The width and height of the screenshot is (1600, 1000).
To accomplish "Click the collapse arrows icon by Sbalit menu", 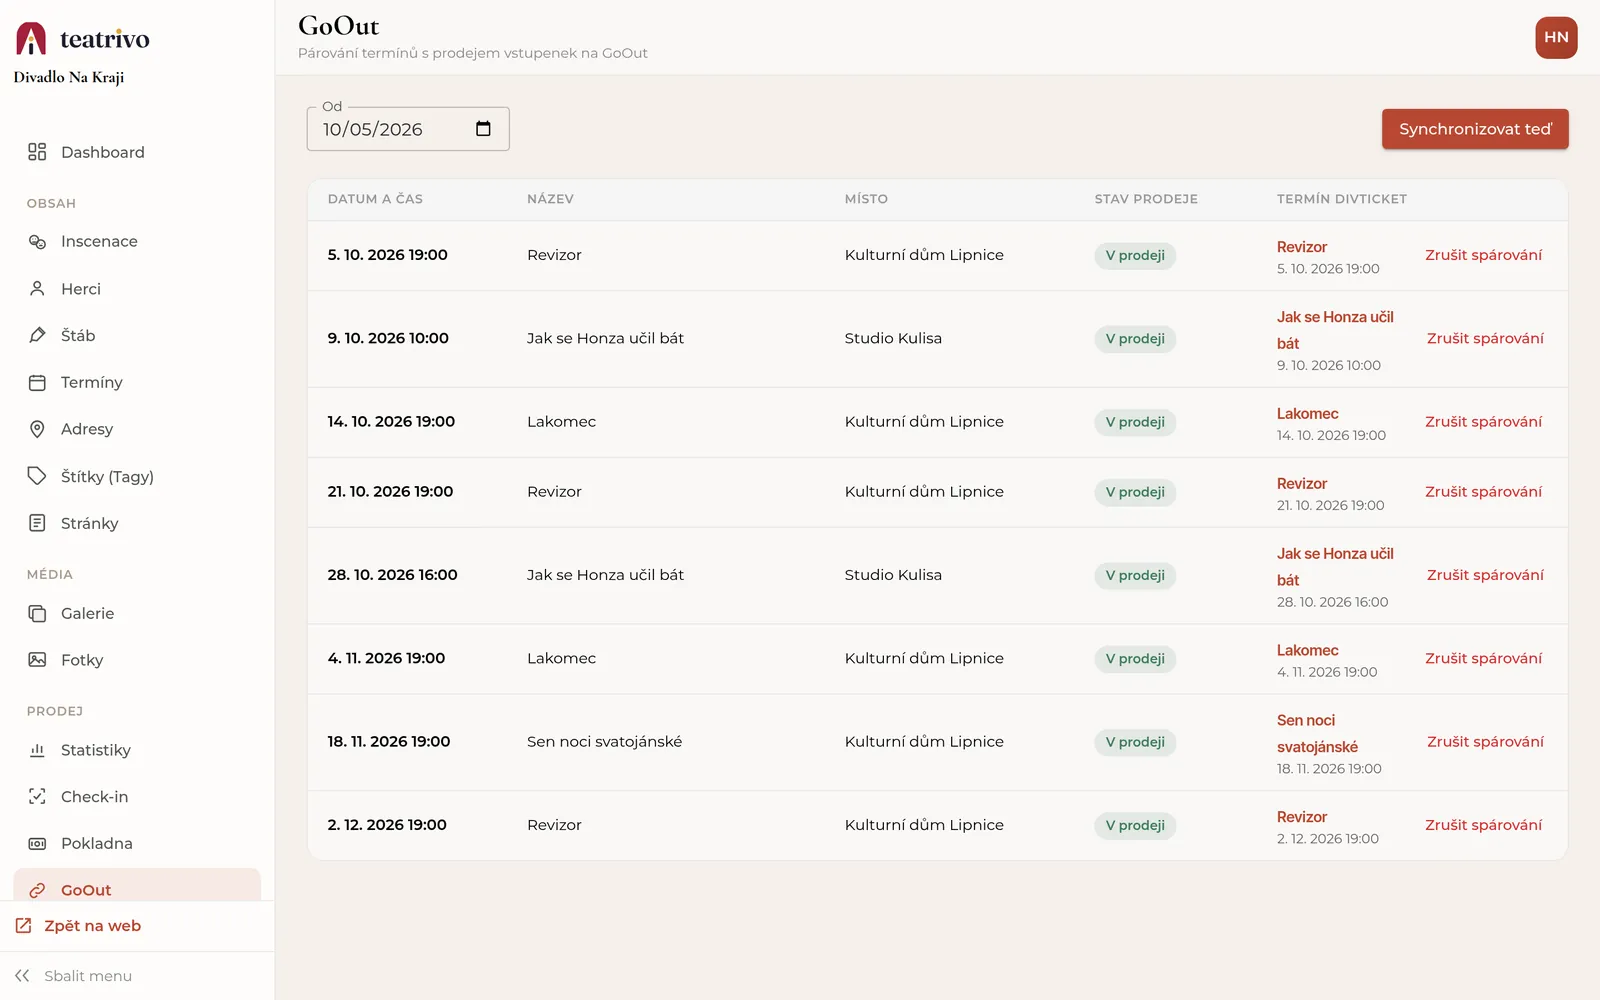I will point(22,976).
